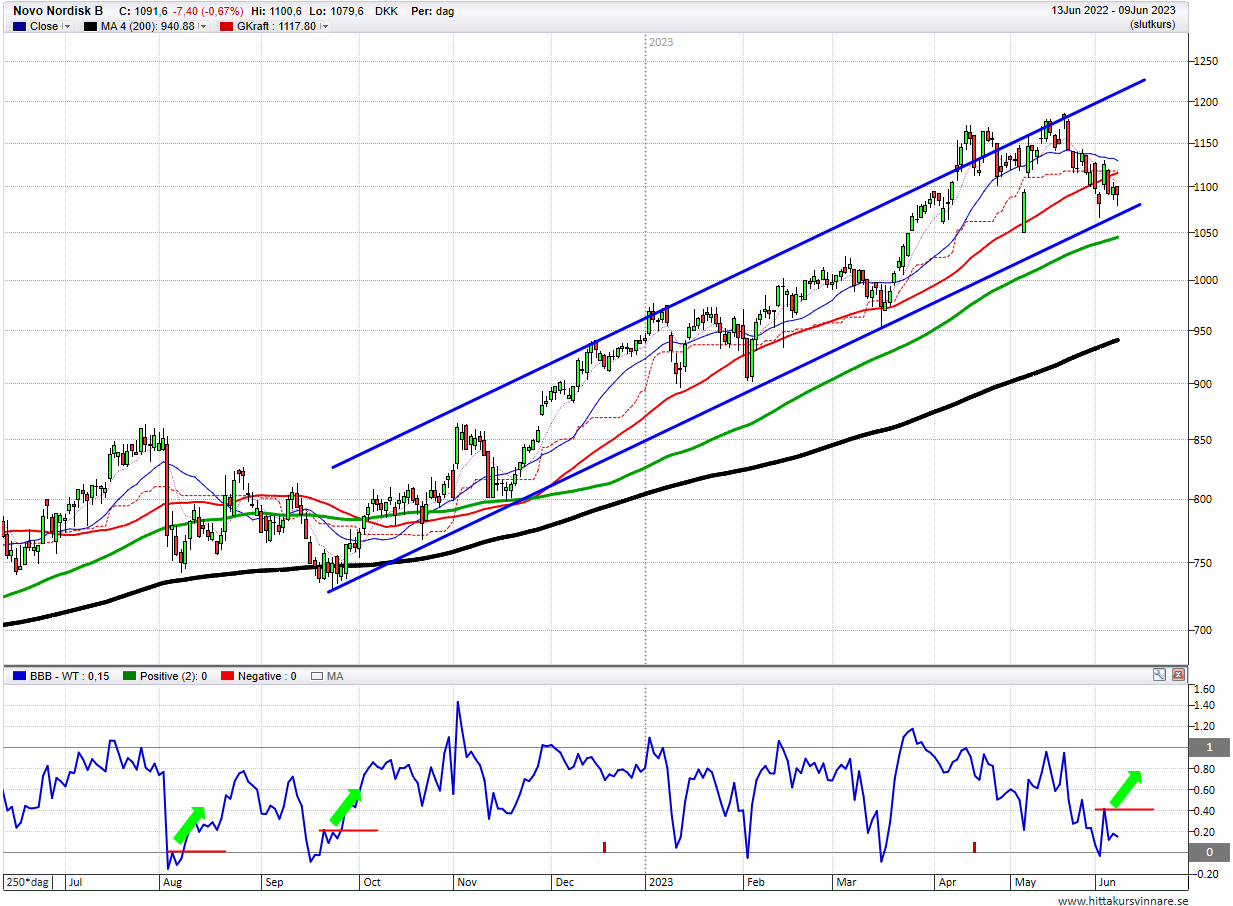Click the date range '13Jun 2022 - 09Jun 2023'
1233x906 pixels.
coord(1113,10)
